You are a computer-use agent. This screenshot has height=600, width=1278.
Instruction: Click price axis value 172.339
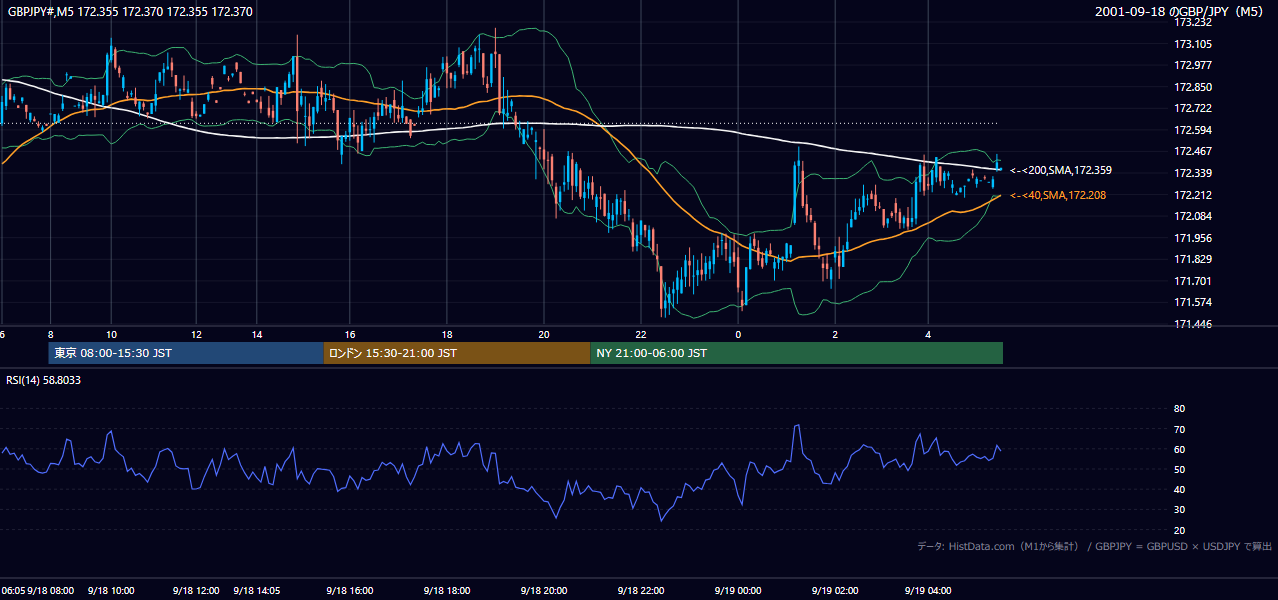pyautogui.click(x=1193, y=173)
